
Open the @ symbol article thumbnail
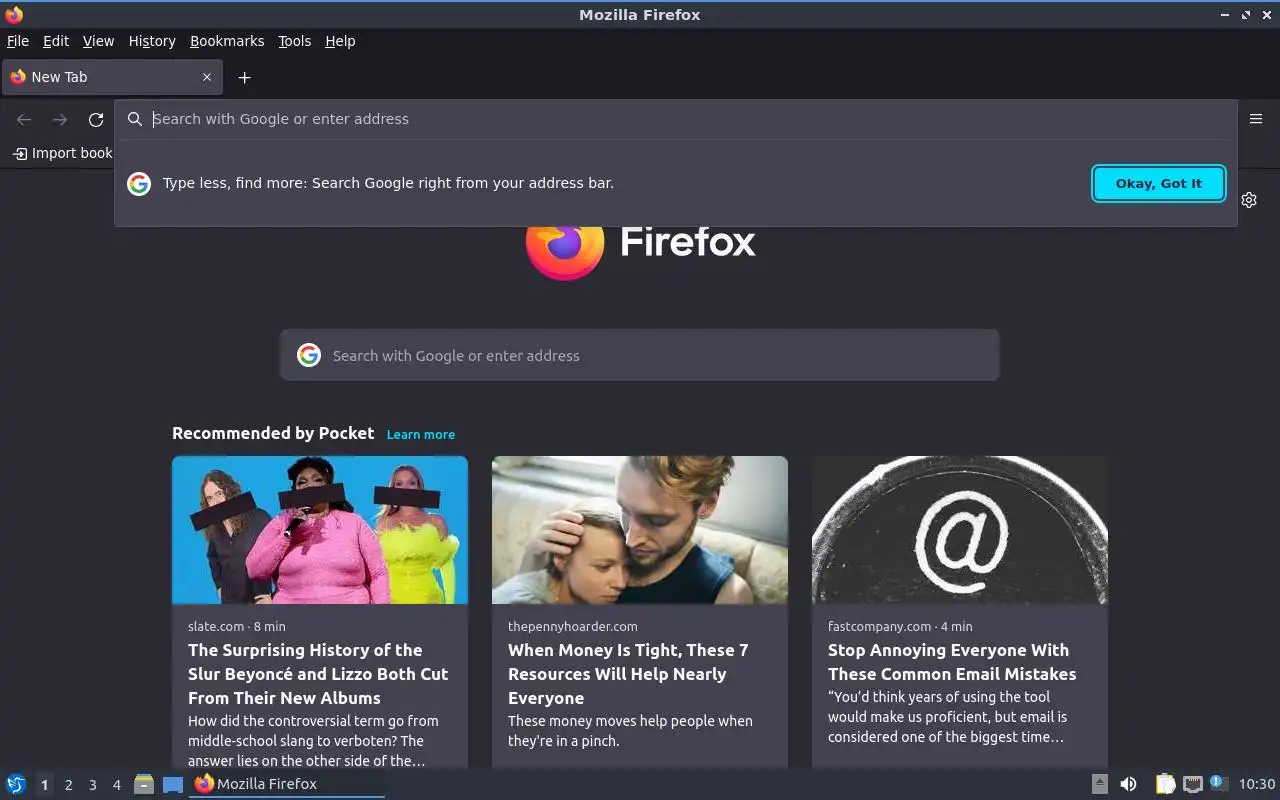click(960, 530)
